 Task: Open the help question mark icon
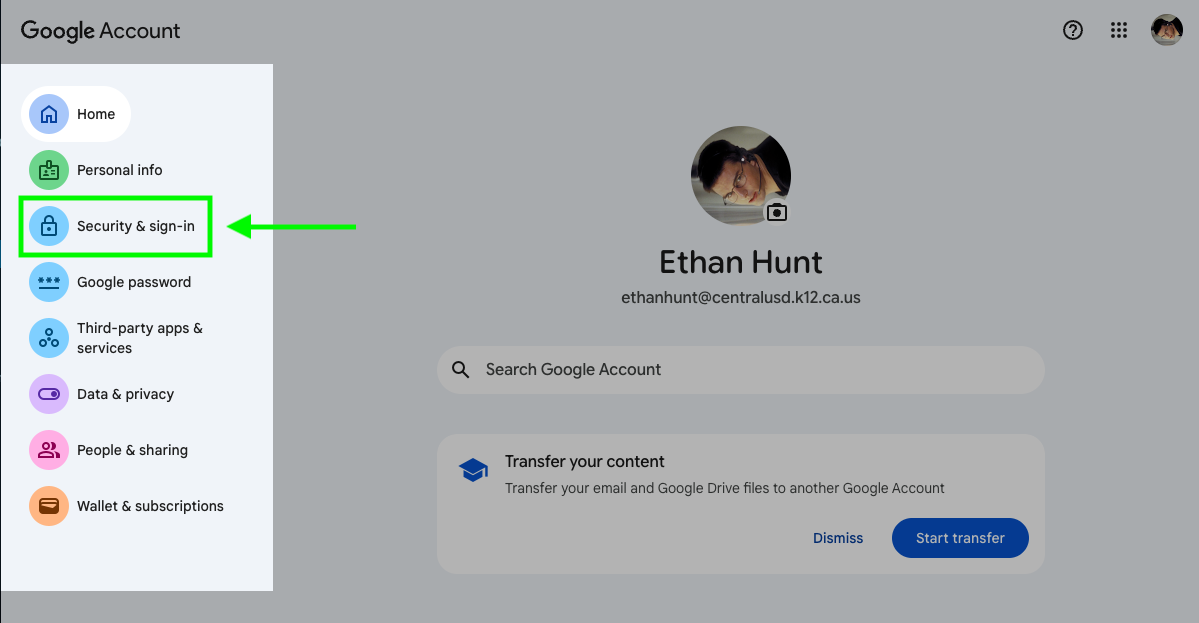click(x=1073, y=30)
